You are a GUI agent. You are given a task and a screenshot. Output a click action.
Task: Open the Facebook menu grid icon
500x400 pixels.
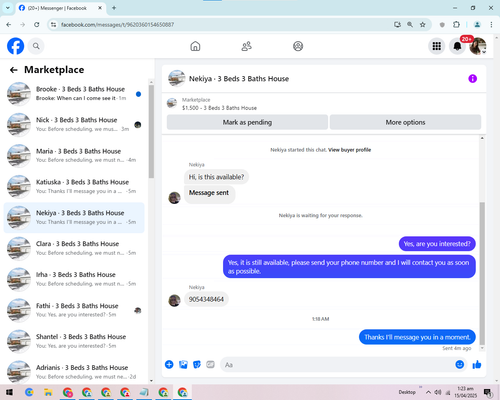coord(436,46)
